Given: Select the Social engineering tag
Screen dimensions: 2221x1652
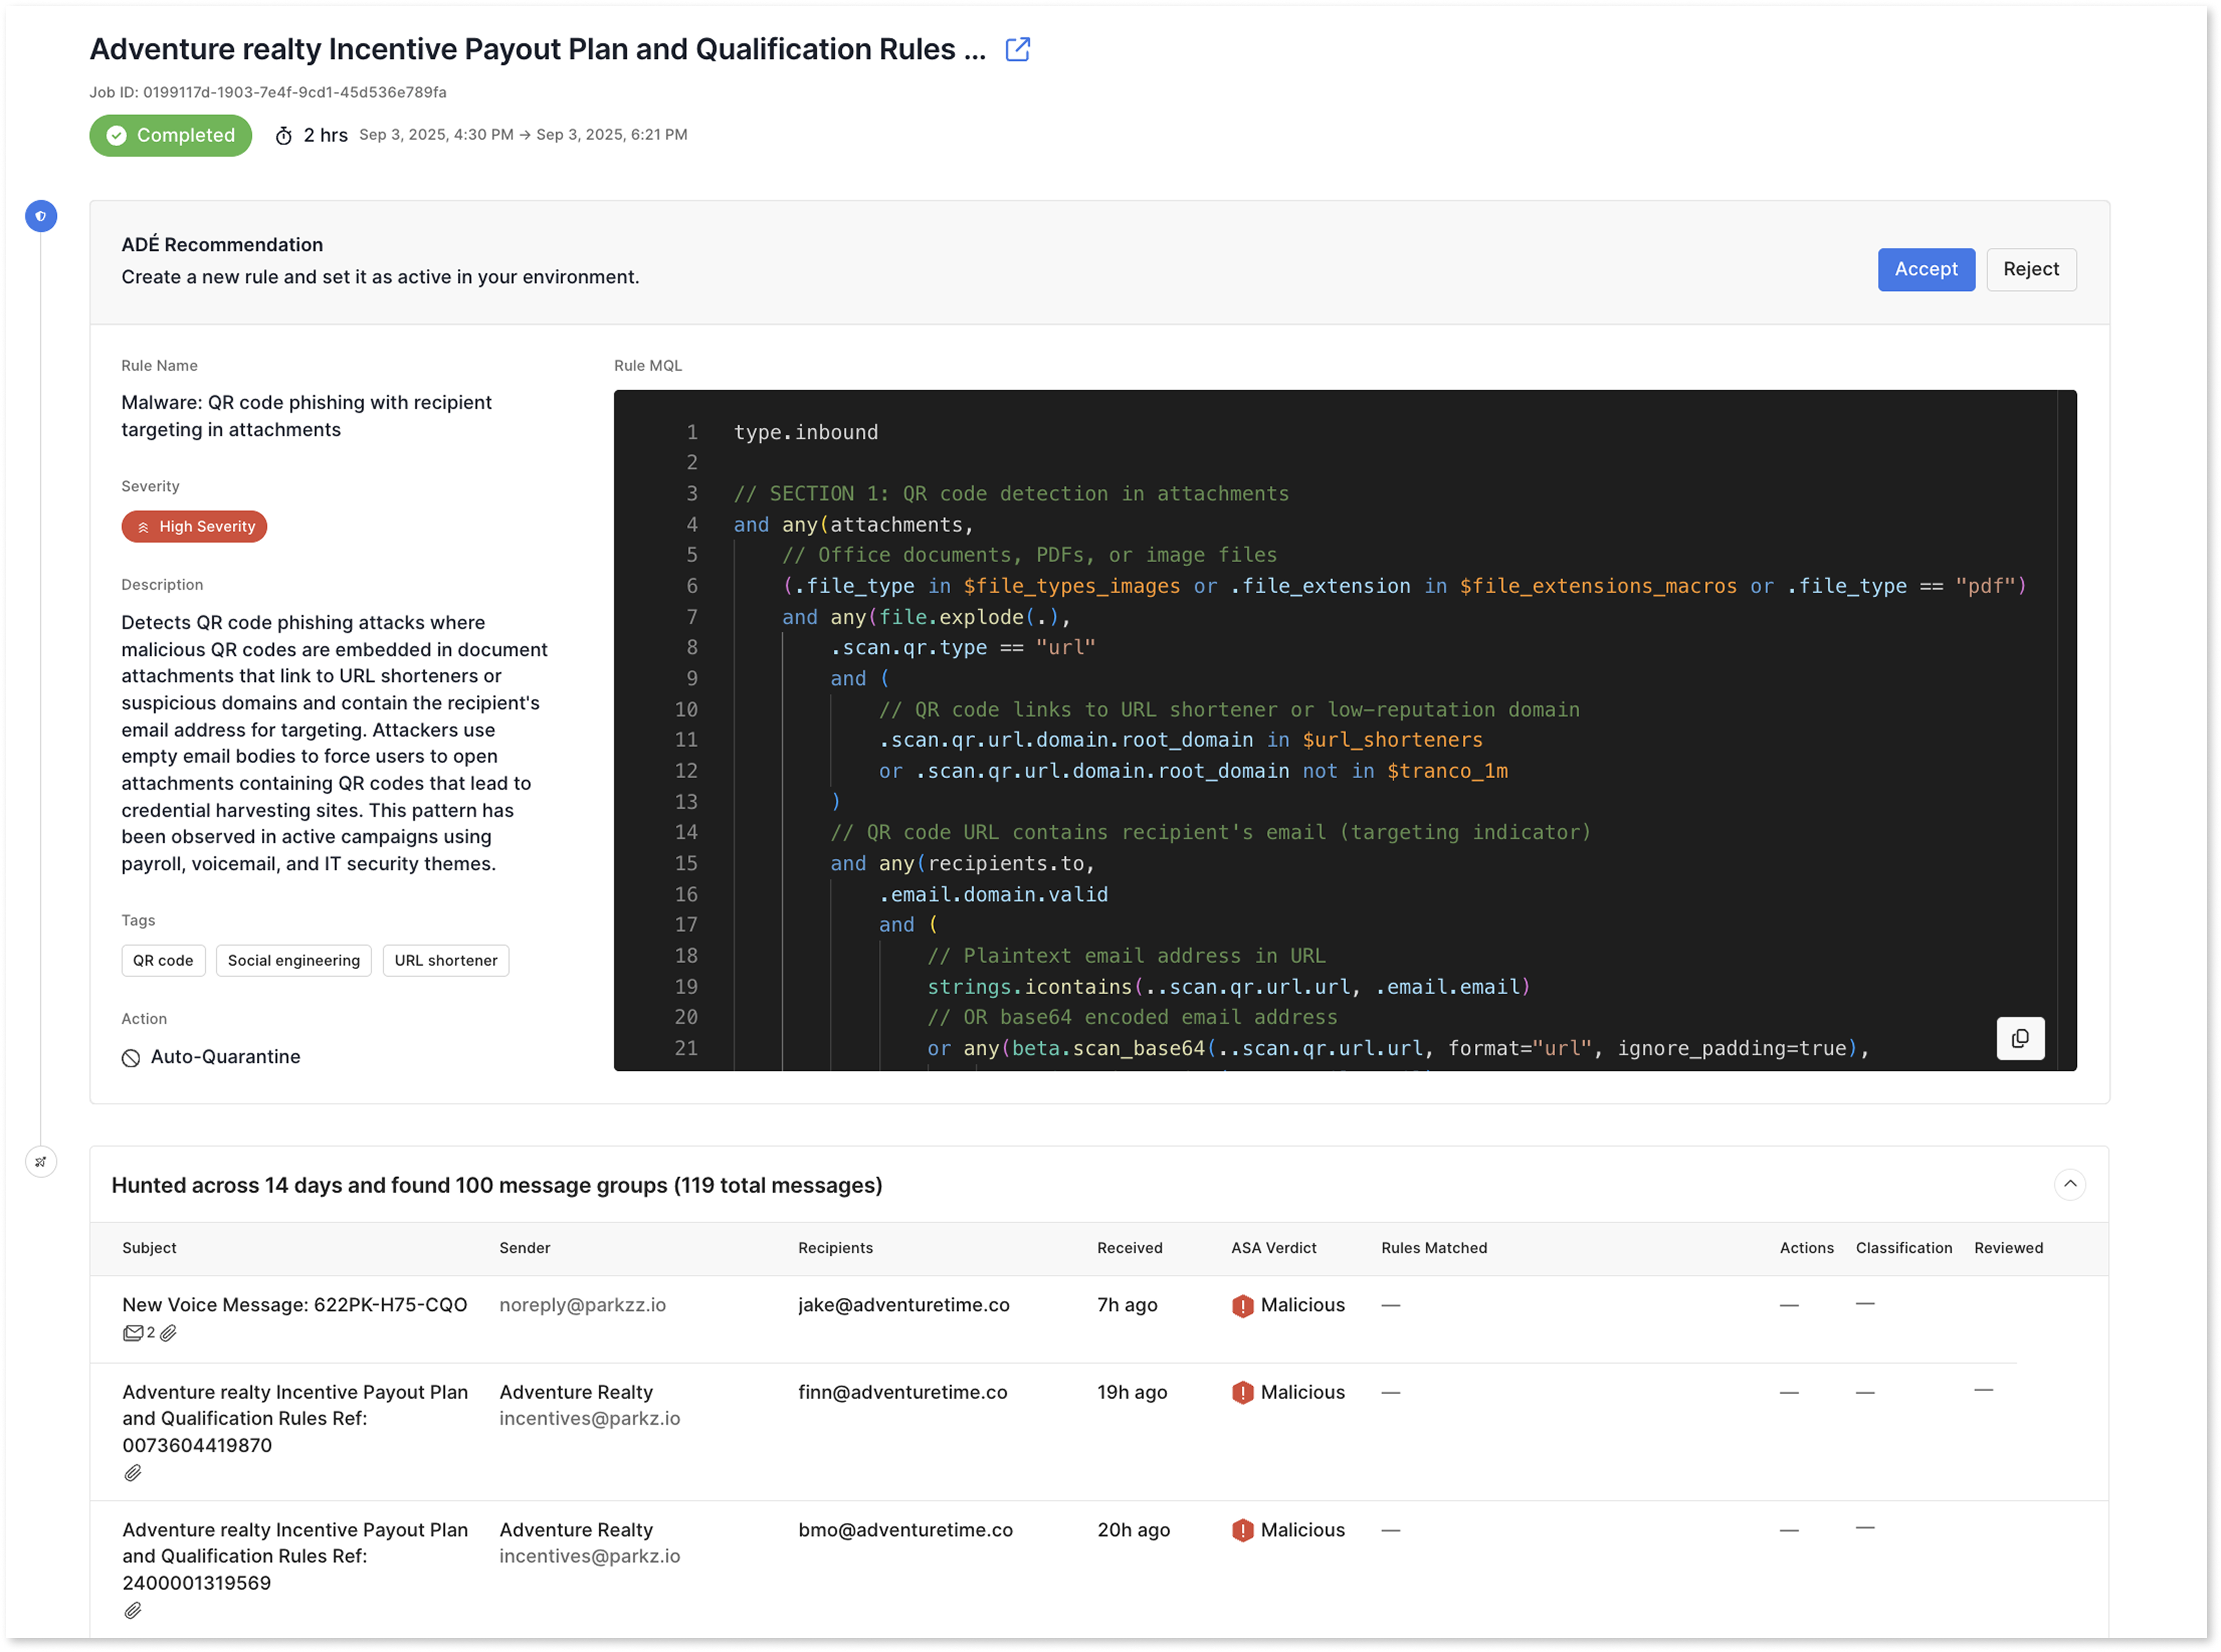Looking at the screenshot, I should coord(293,960).
